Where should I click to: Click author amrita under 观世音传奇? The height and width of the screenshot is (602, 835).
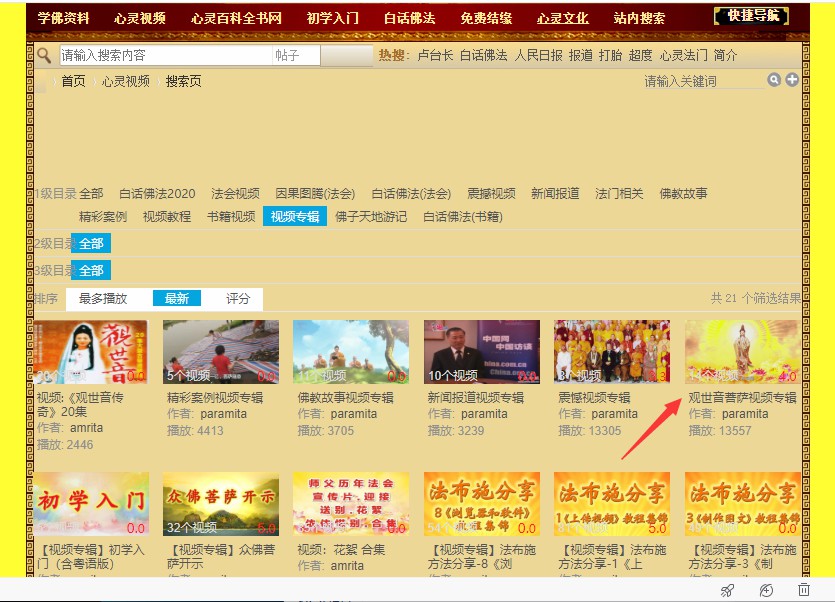86,428
